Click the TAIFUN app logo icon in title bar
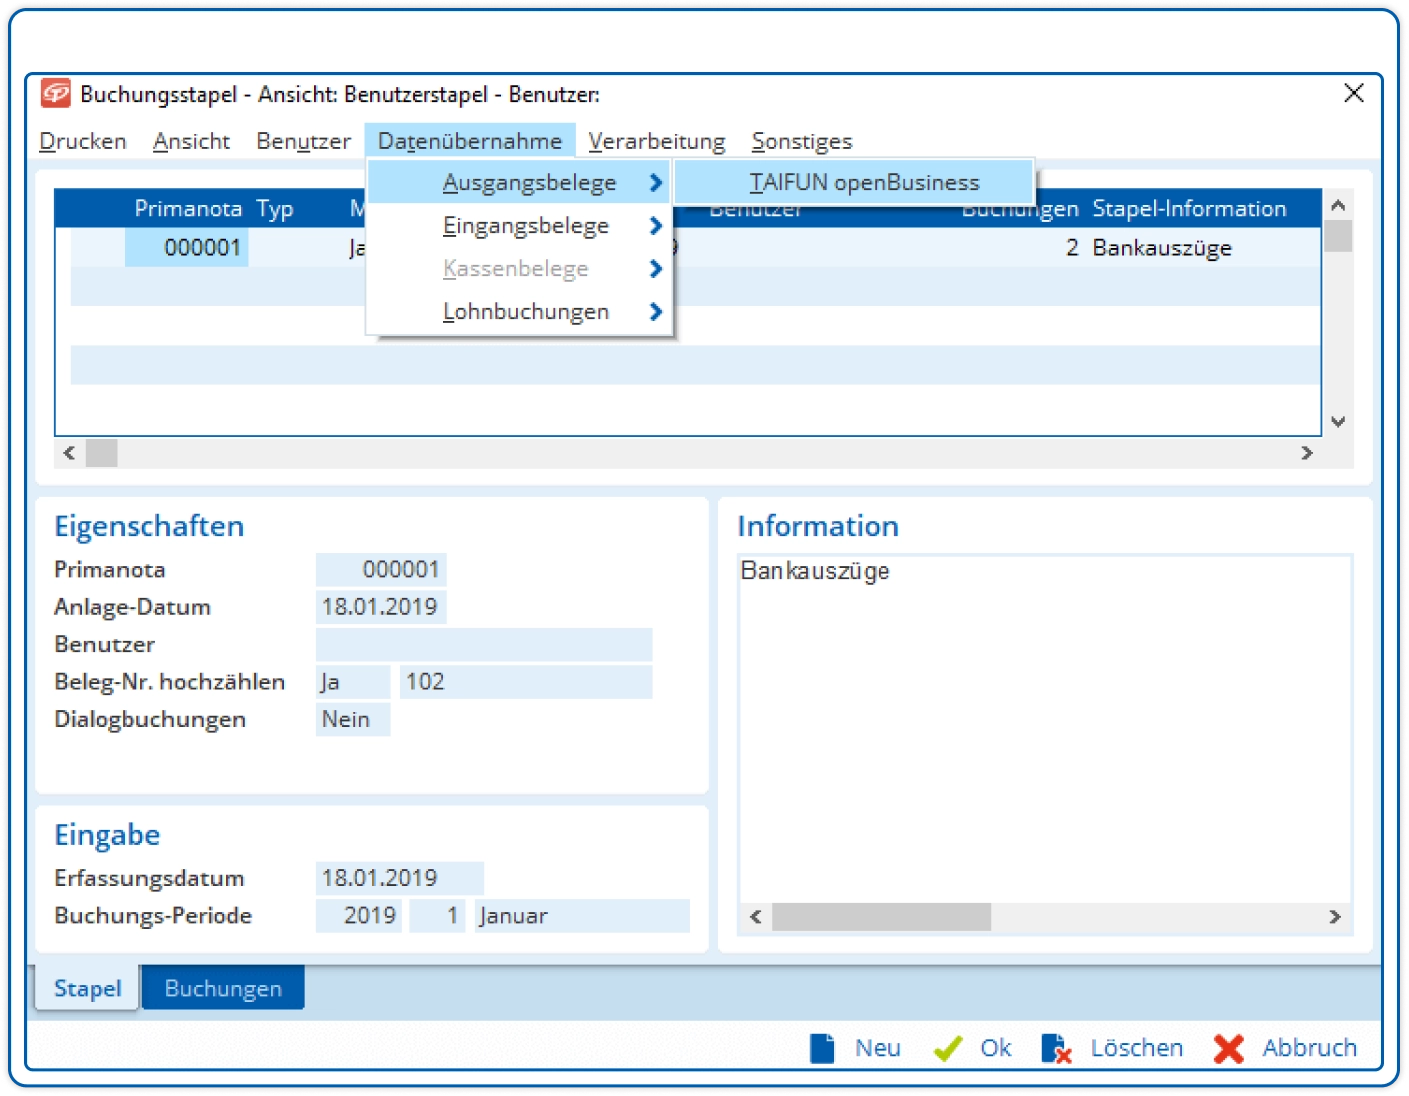Screen dimensions: 1409x1096 click(x=56, y=94)
